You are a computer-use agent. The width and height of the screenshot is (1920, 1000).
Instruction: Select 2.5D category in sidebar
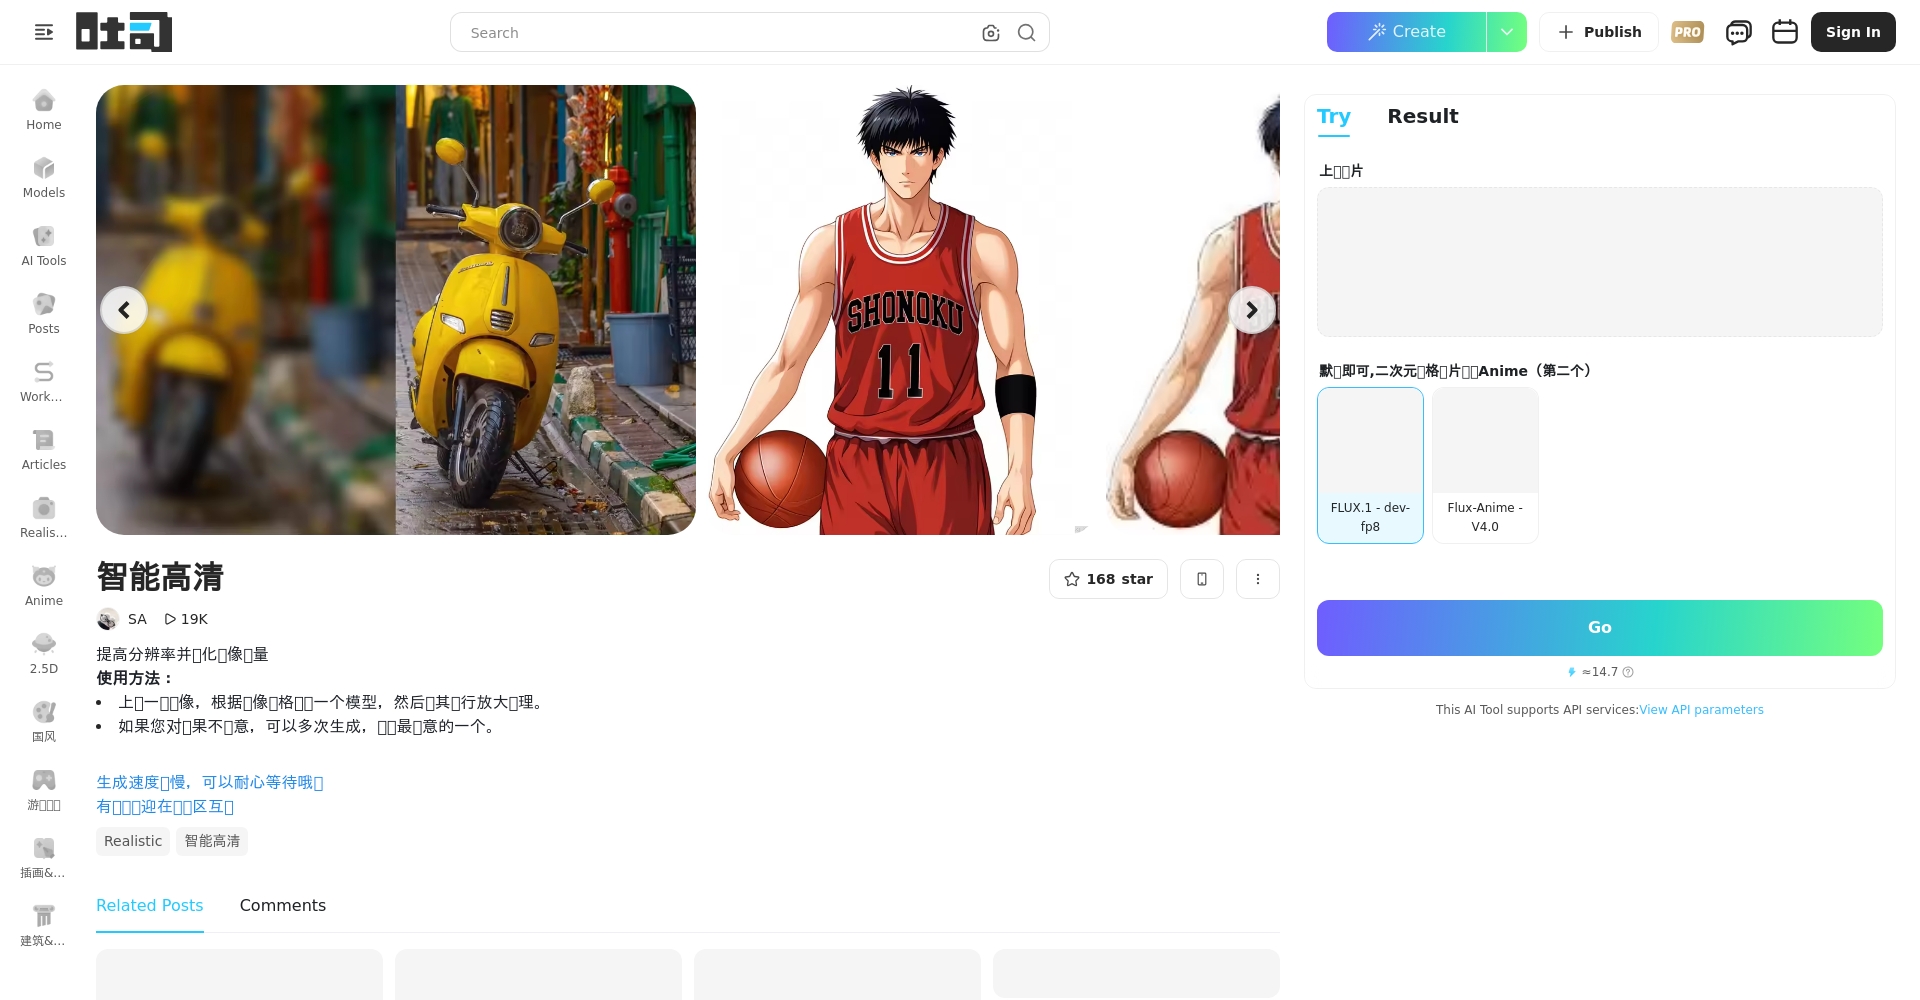(x=44, y=655)
